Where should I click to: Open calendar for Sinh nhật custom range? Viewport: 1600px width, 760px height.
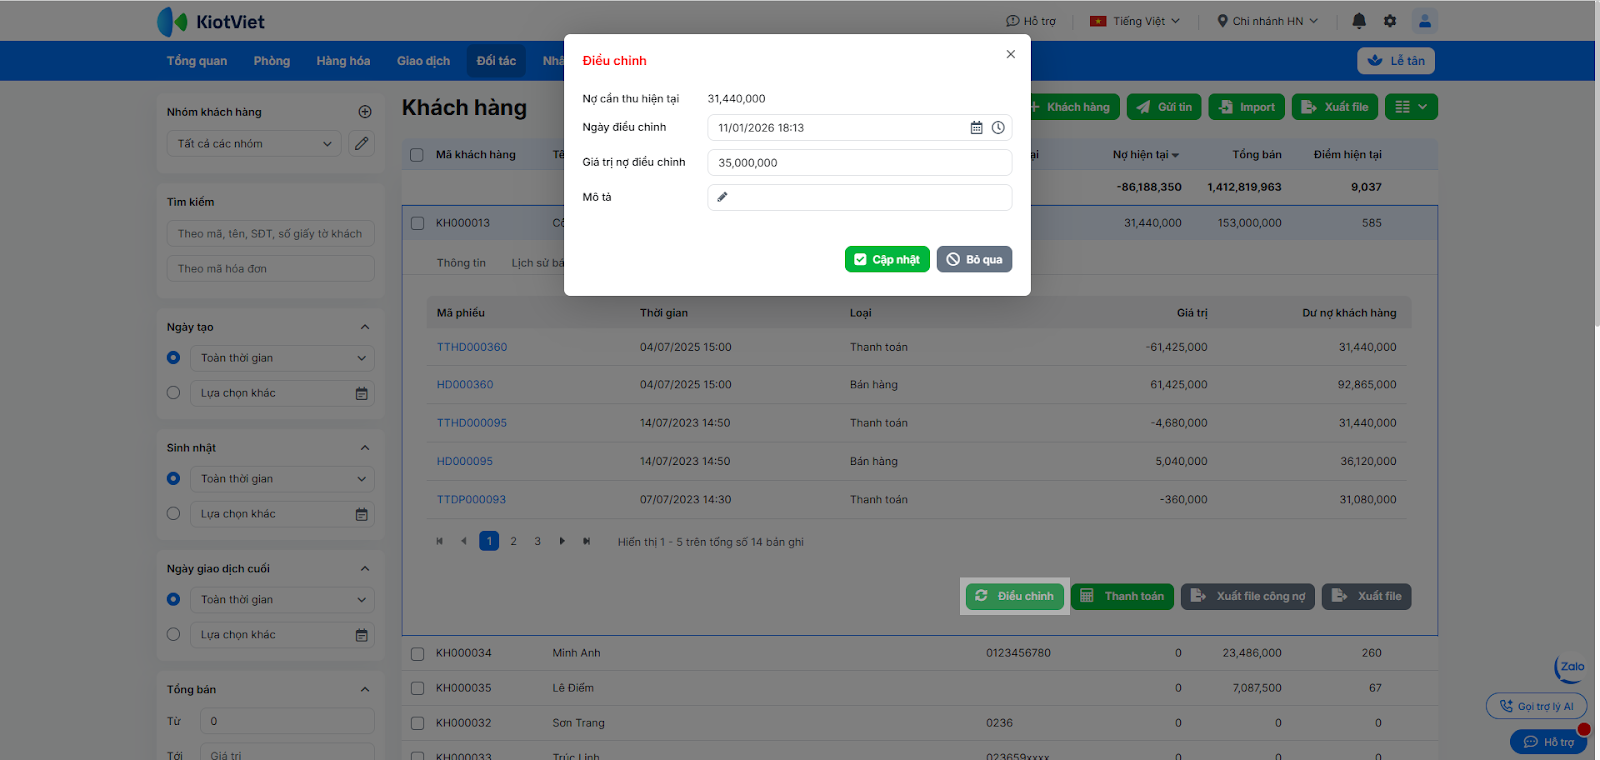[x=362, y=515]
